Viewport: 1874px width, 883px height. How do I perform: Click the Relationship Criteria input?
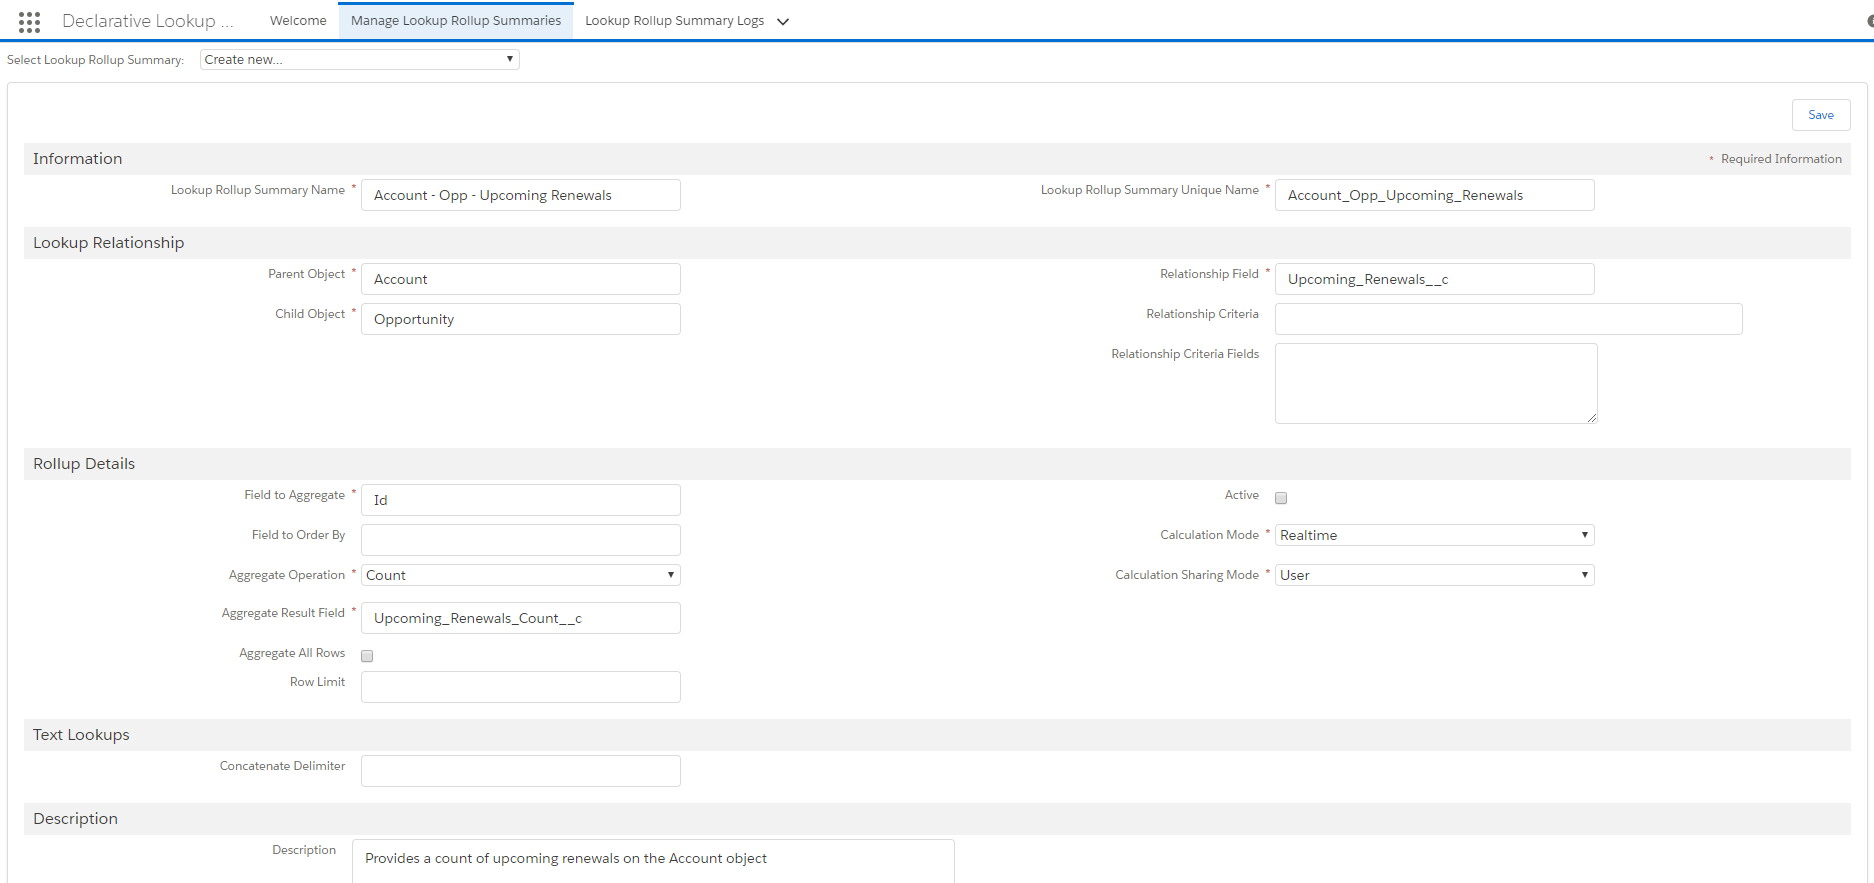[x=1509, y=319]
